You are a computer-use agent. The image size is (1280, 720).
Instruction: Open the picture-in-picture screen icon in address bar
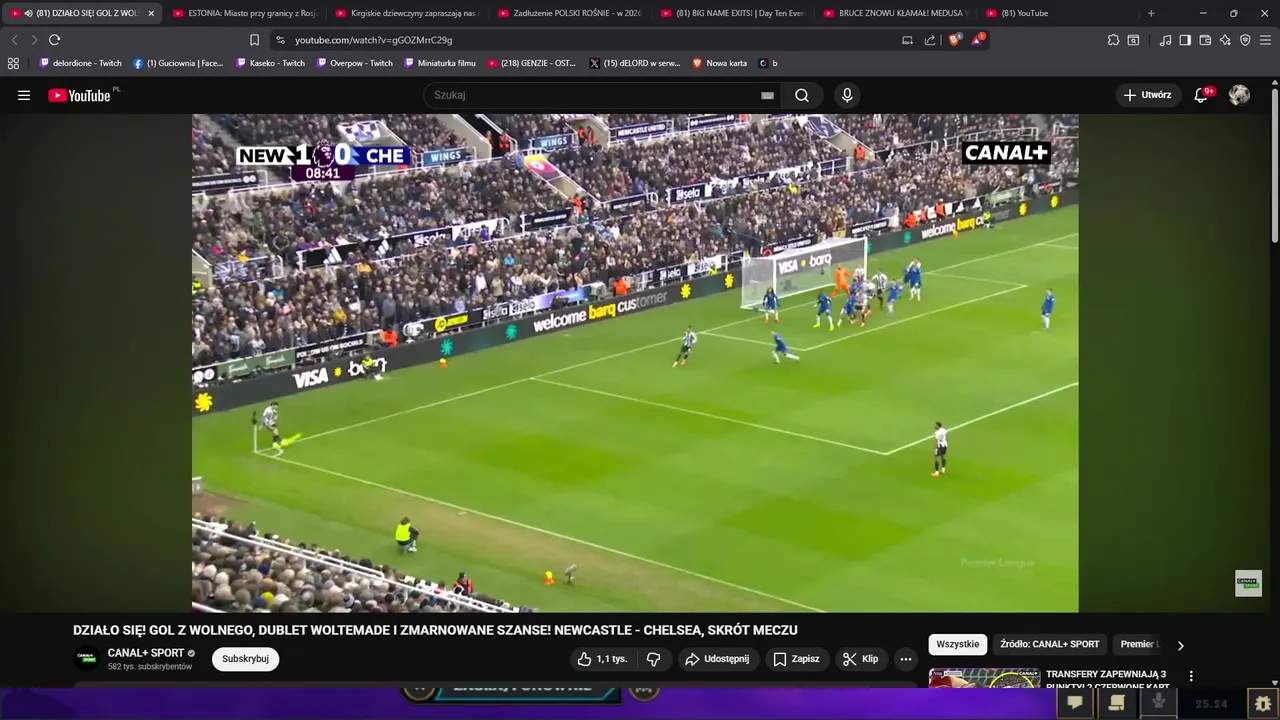[x=907, y=40]
